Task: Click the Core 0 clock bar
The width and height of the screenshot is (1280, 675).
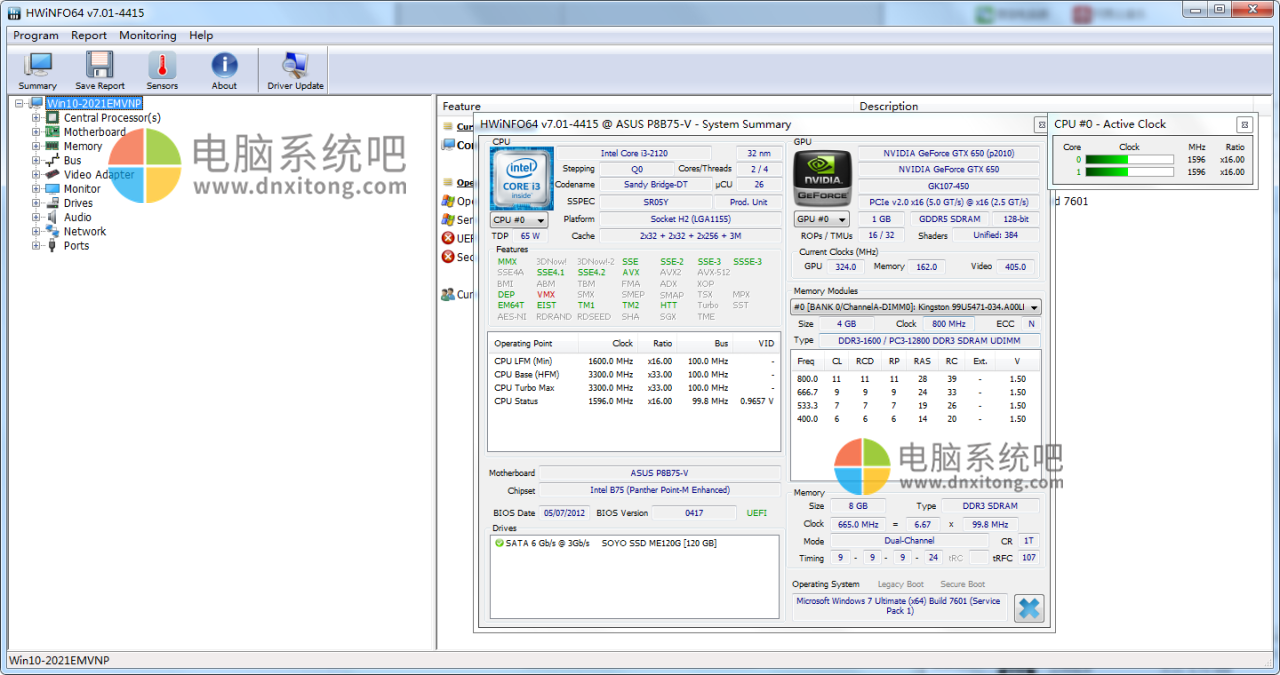Action: pyautogui.click(x=1128, y=159)
